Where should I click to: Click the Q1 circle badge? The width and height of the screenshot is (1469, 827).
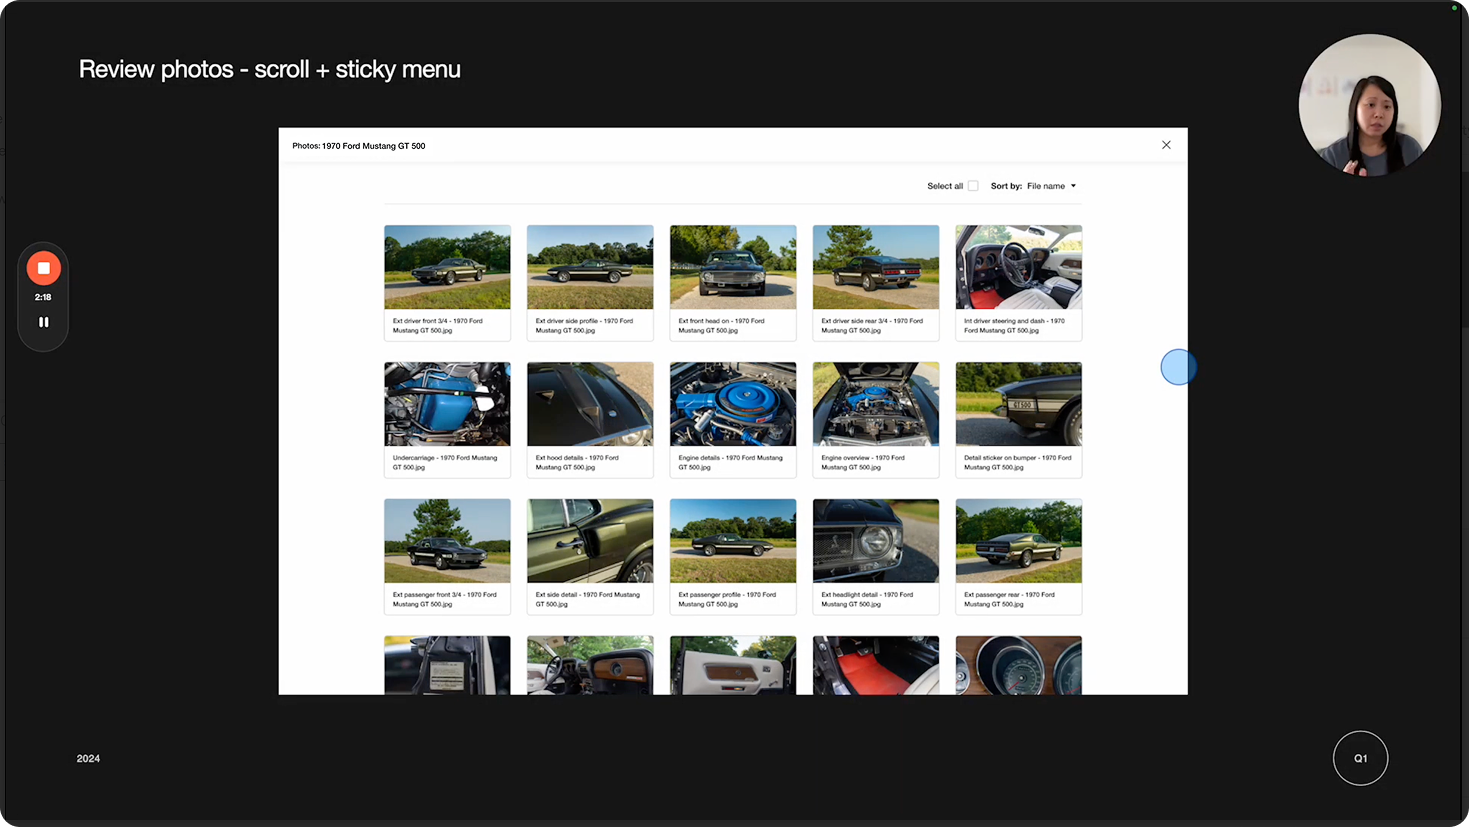[x=1360, y=758]
